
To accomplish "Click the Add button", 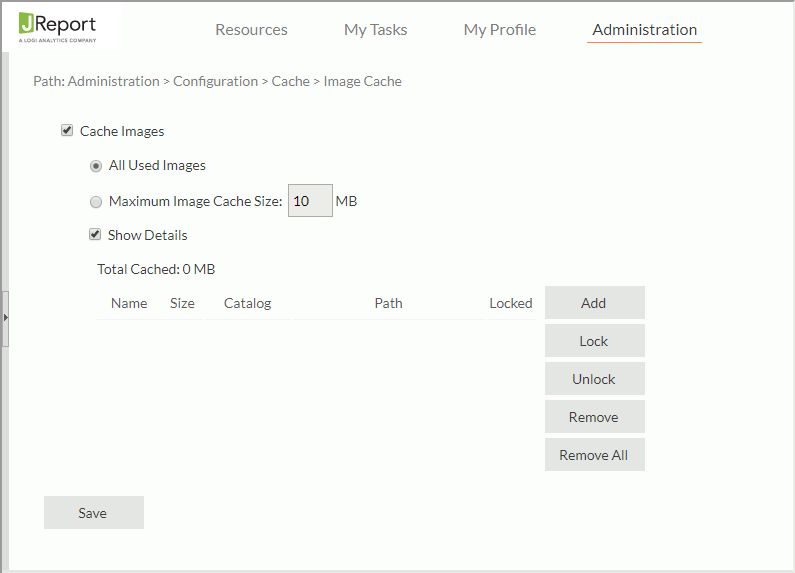I will [595, 303].
